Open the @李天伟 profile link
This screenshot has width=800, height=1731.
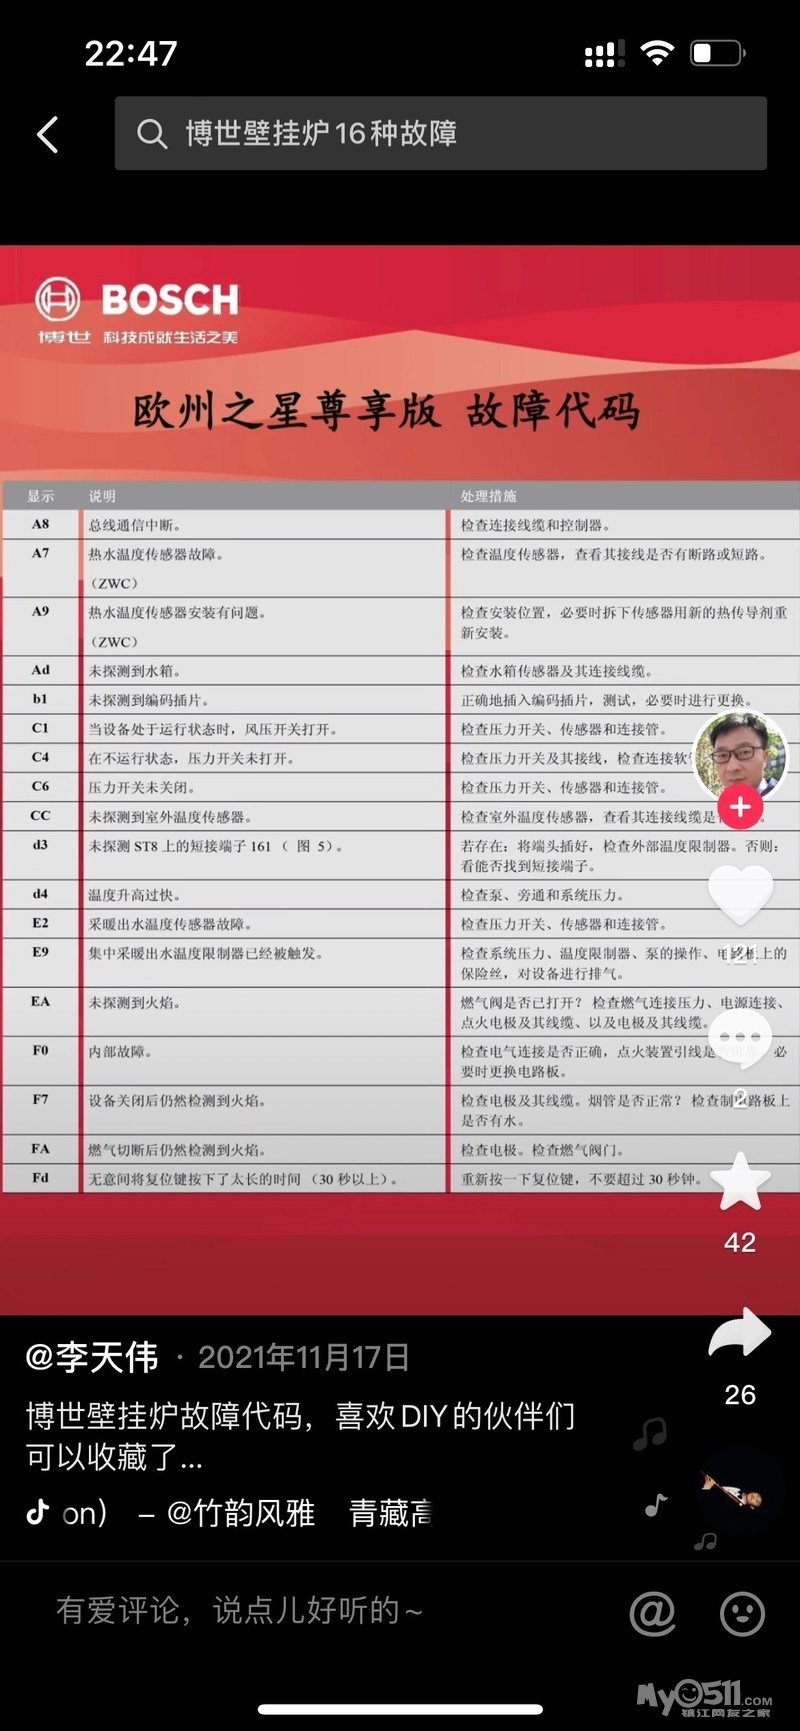click(x=92, y=1357)
